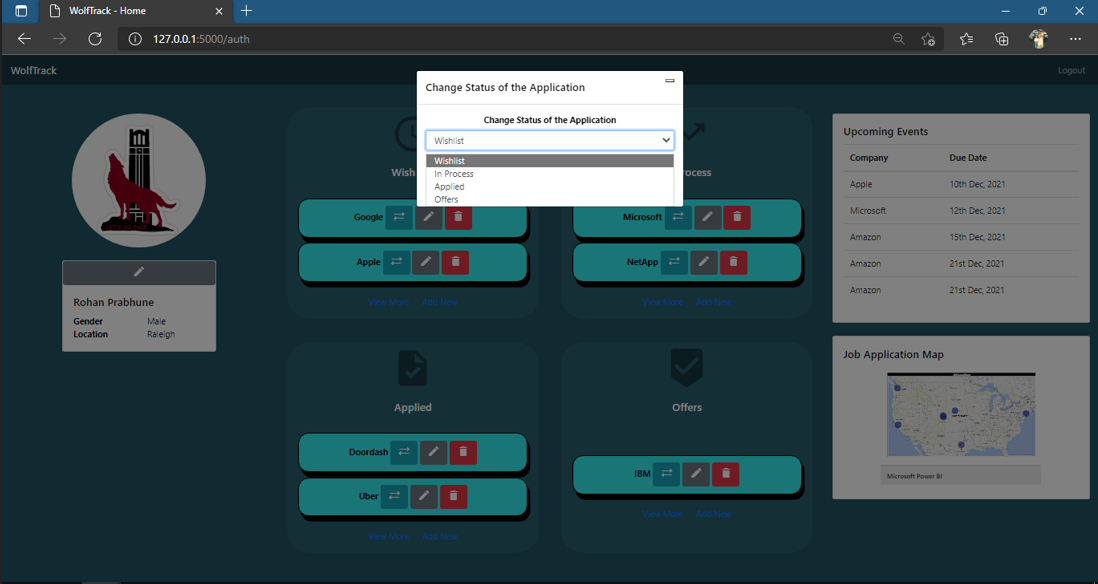The image size is (1098, 584).
Task: Edit the Uber application entry
Action: point(424,496)
